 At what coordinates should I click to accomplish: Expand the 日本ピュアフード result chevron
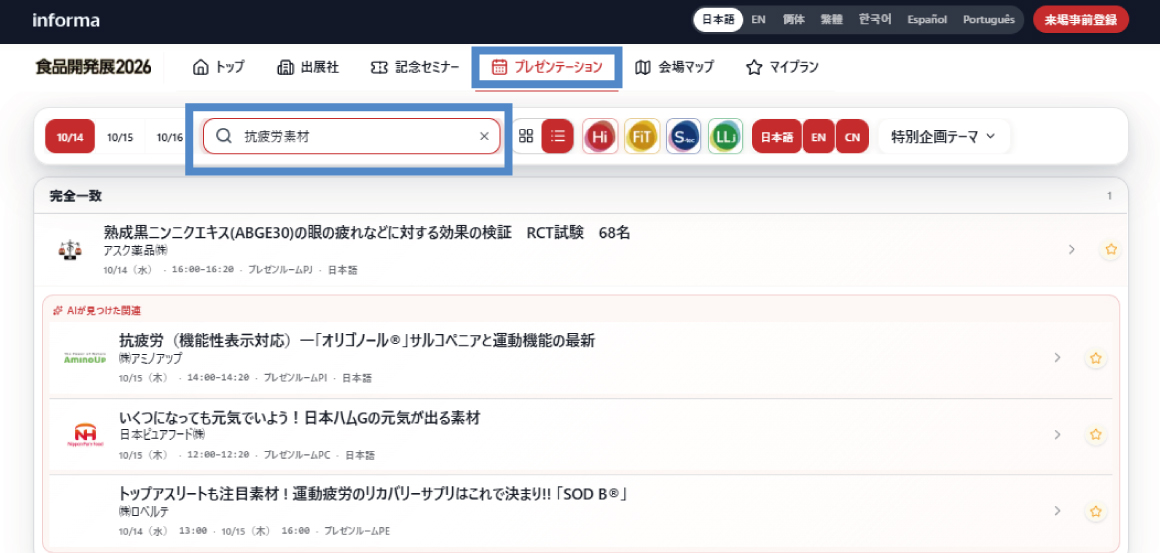coord(1057,435)
